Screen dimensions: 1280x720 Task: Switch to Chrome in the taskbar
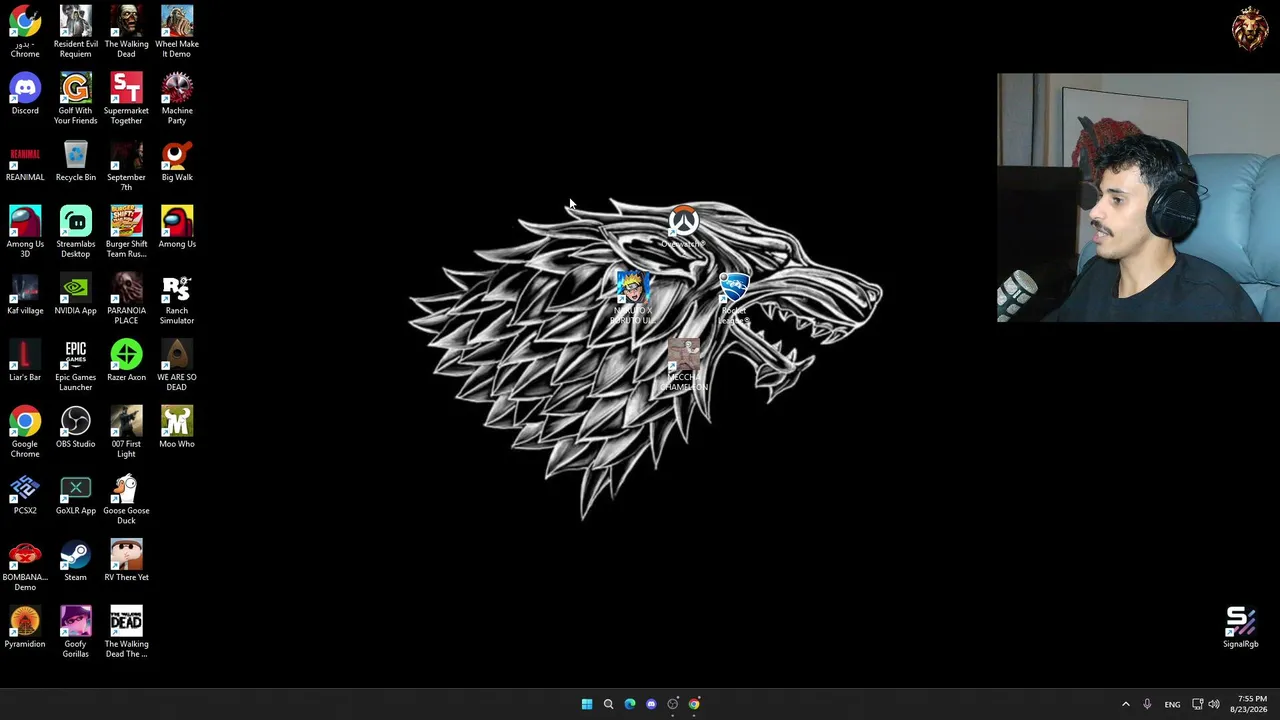pos(694,704)
